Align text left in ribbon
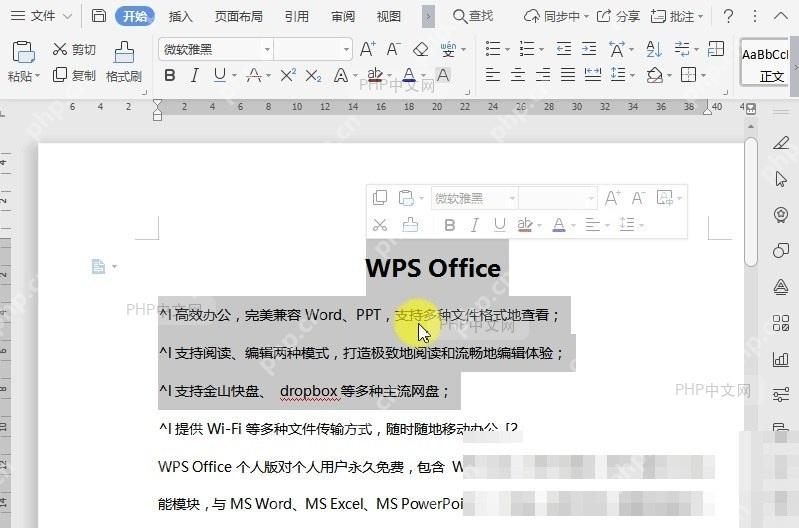Image resolution: width=799 pixels, height=528 pixels. [x=492, y=75]
